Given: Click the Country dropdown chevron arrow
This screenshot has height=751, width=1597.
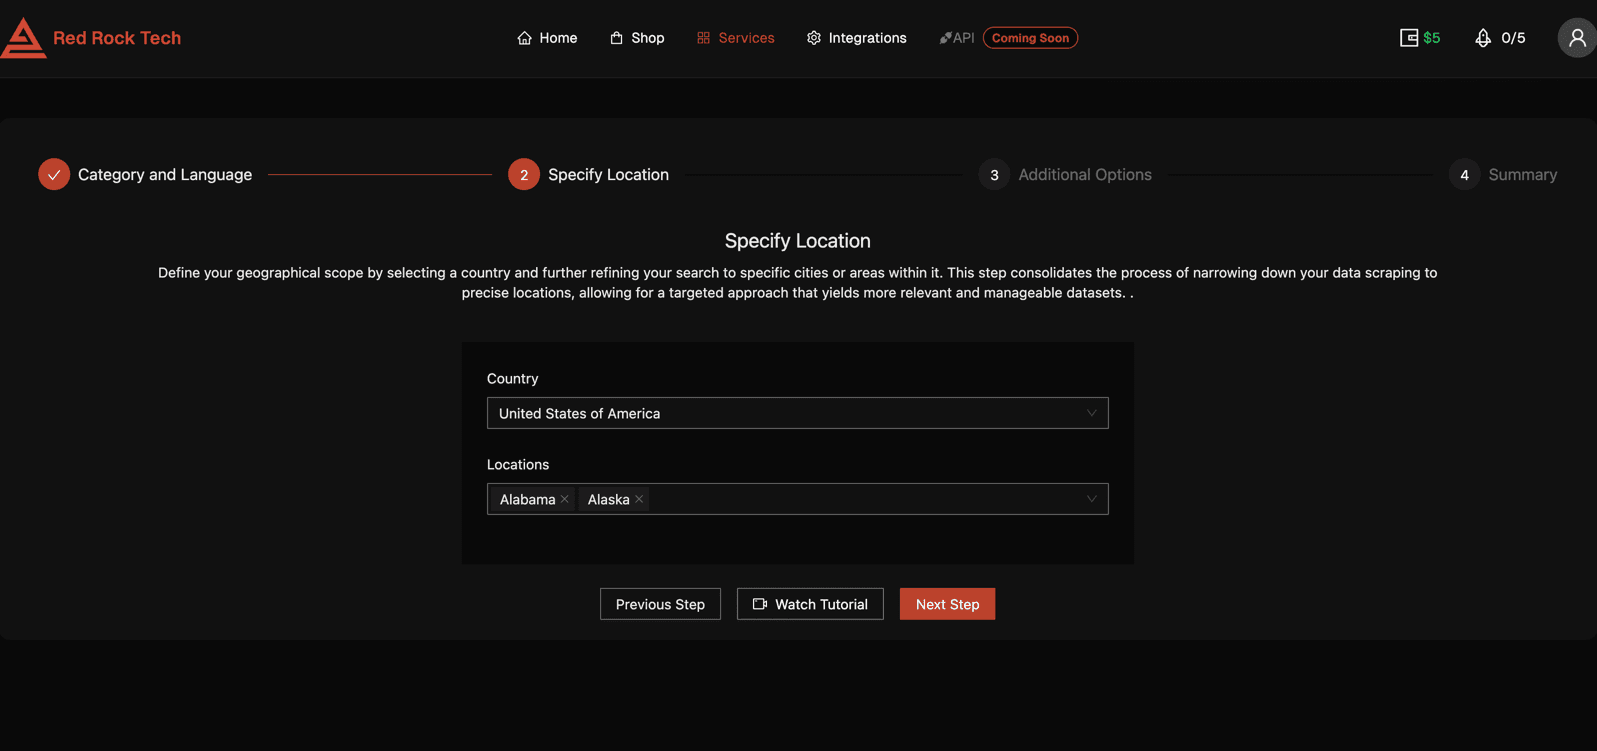Looking at the screenshot, I should tap(1091, 413).
